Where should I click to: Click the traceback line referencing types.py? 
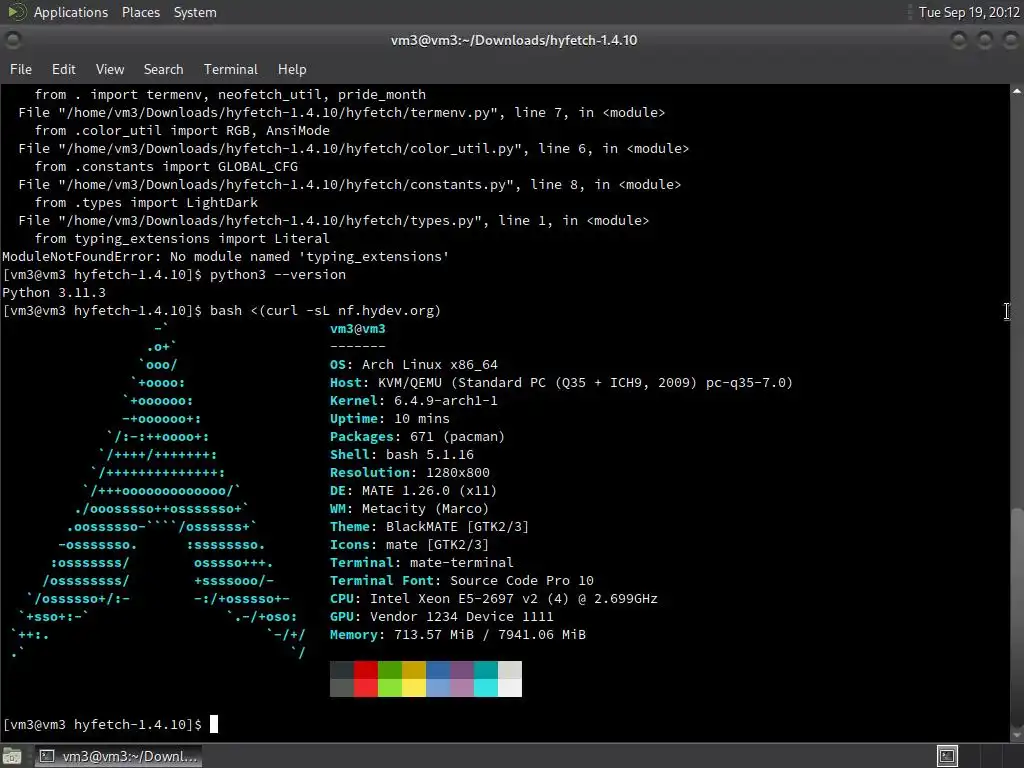tap(334, 221)
